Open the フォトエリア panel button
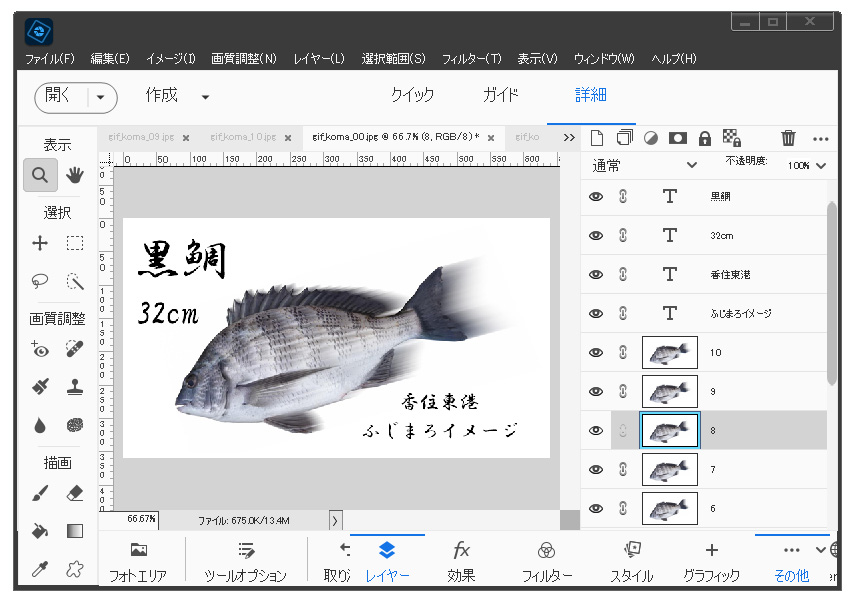Viewport: 856px width, 604px height. point(138,562)
